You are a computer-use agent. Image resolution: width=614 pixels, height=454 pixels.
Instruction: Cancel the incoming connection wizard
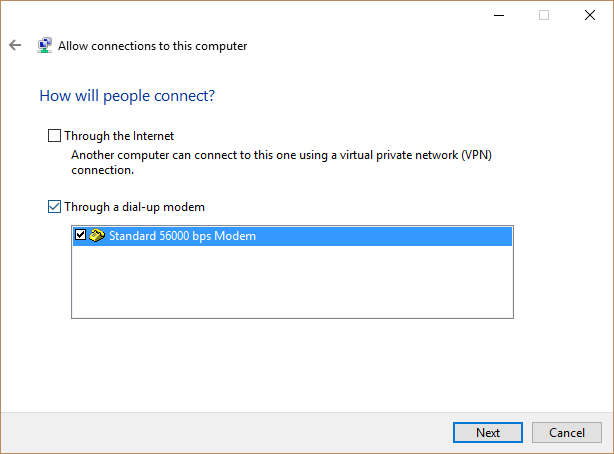click(567, 432)
